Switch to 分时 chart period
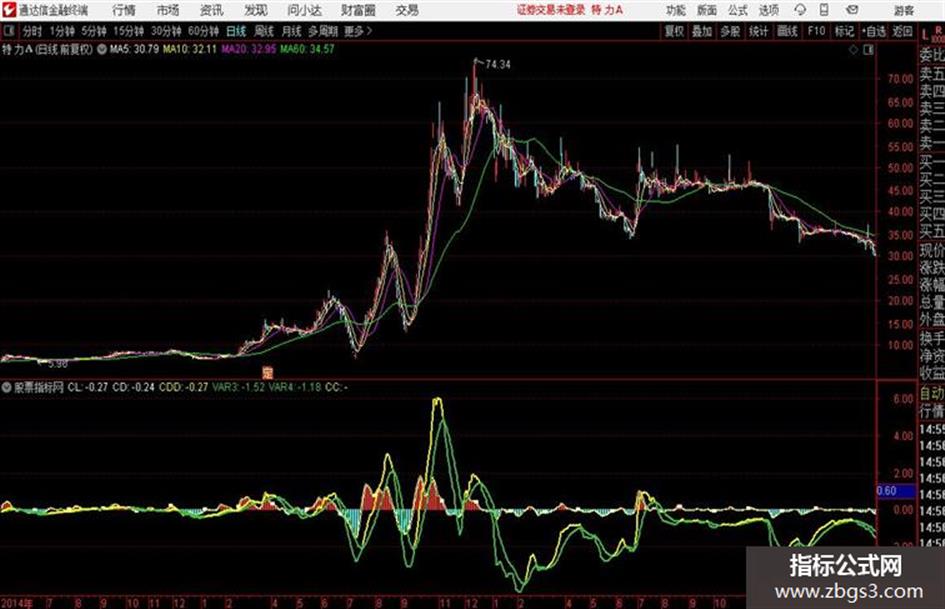 pos(33,31)
